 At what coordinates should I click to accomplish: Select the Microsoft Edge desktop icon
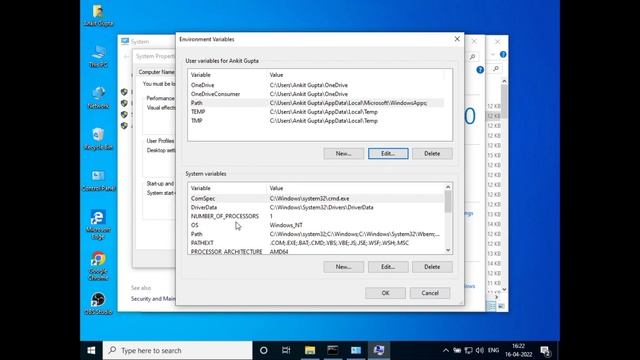click(x=98, y=224)
